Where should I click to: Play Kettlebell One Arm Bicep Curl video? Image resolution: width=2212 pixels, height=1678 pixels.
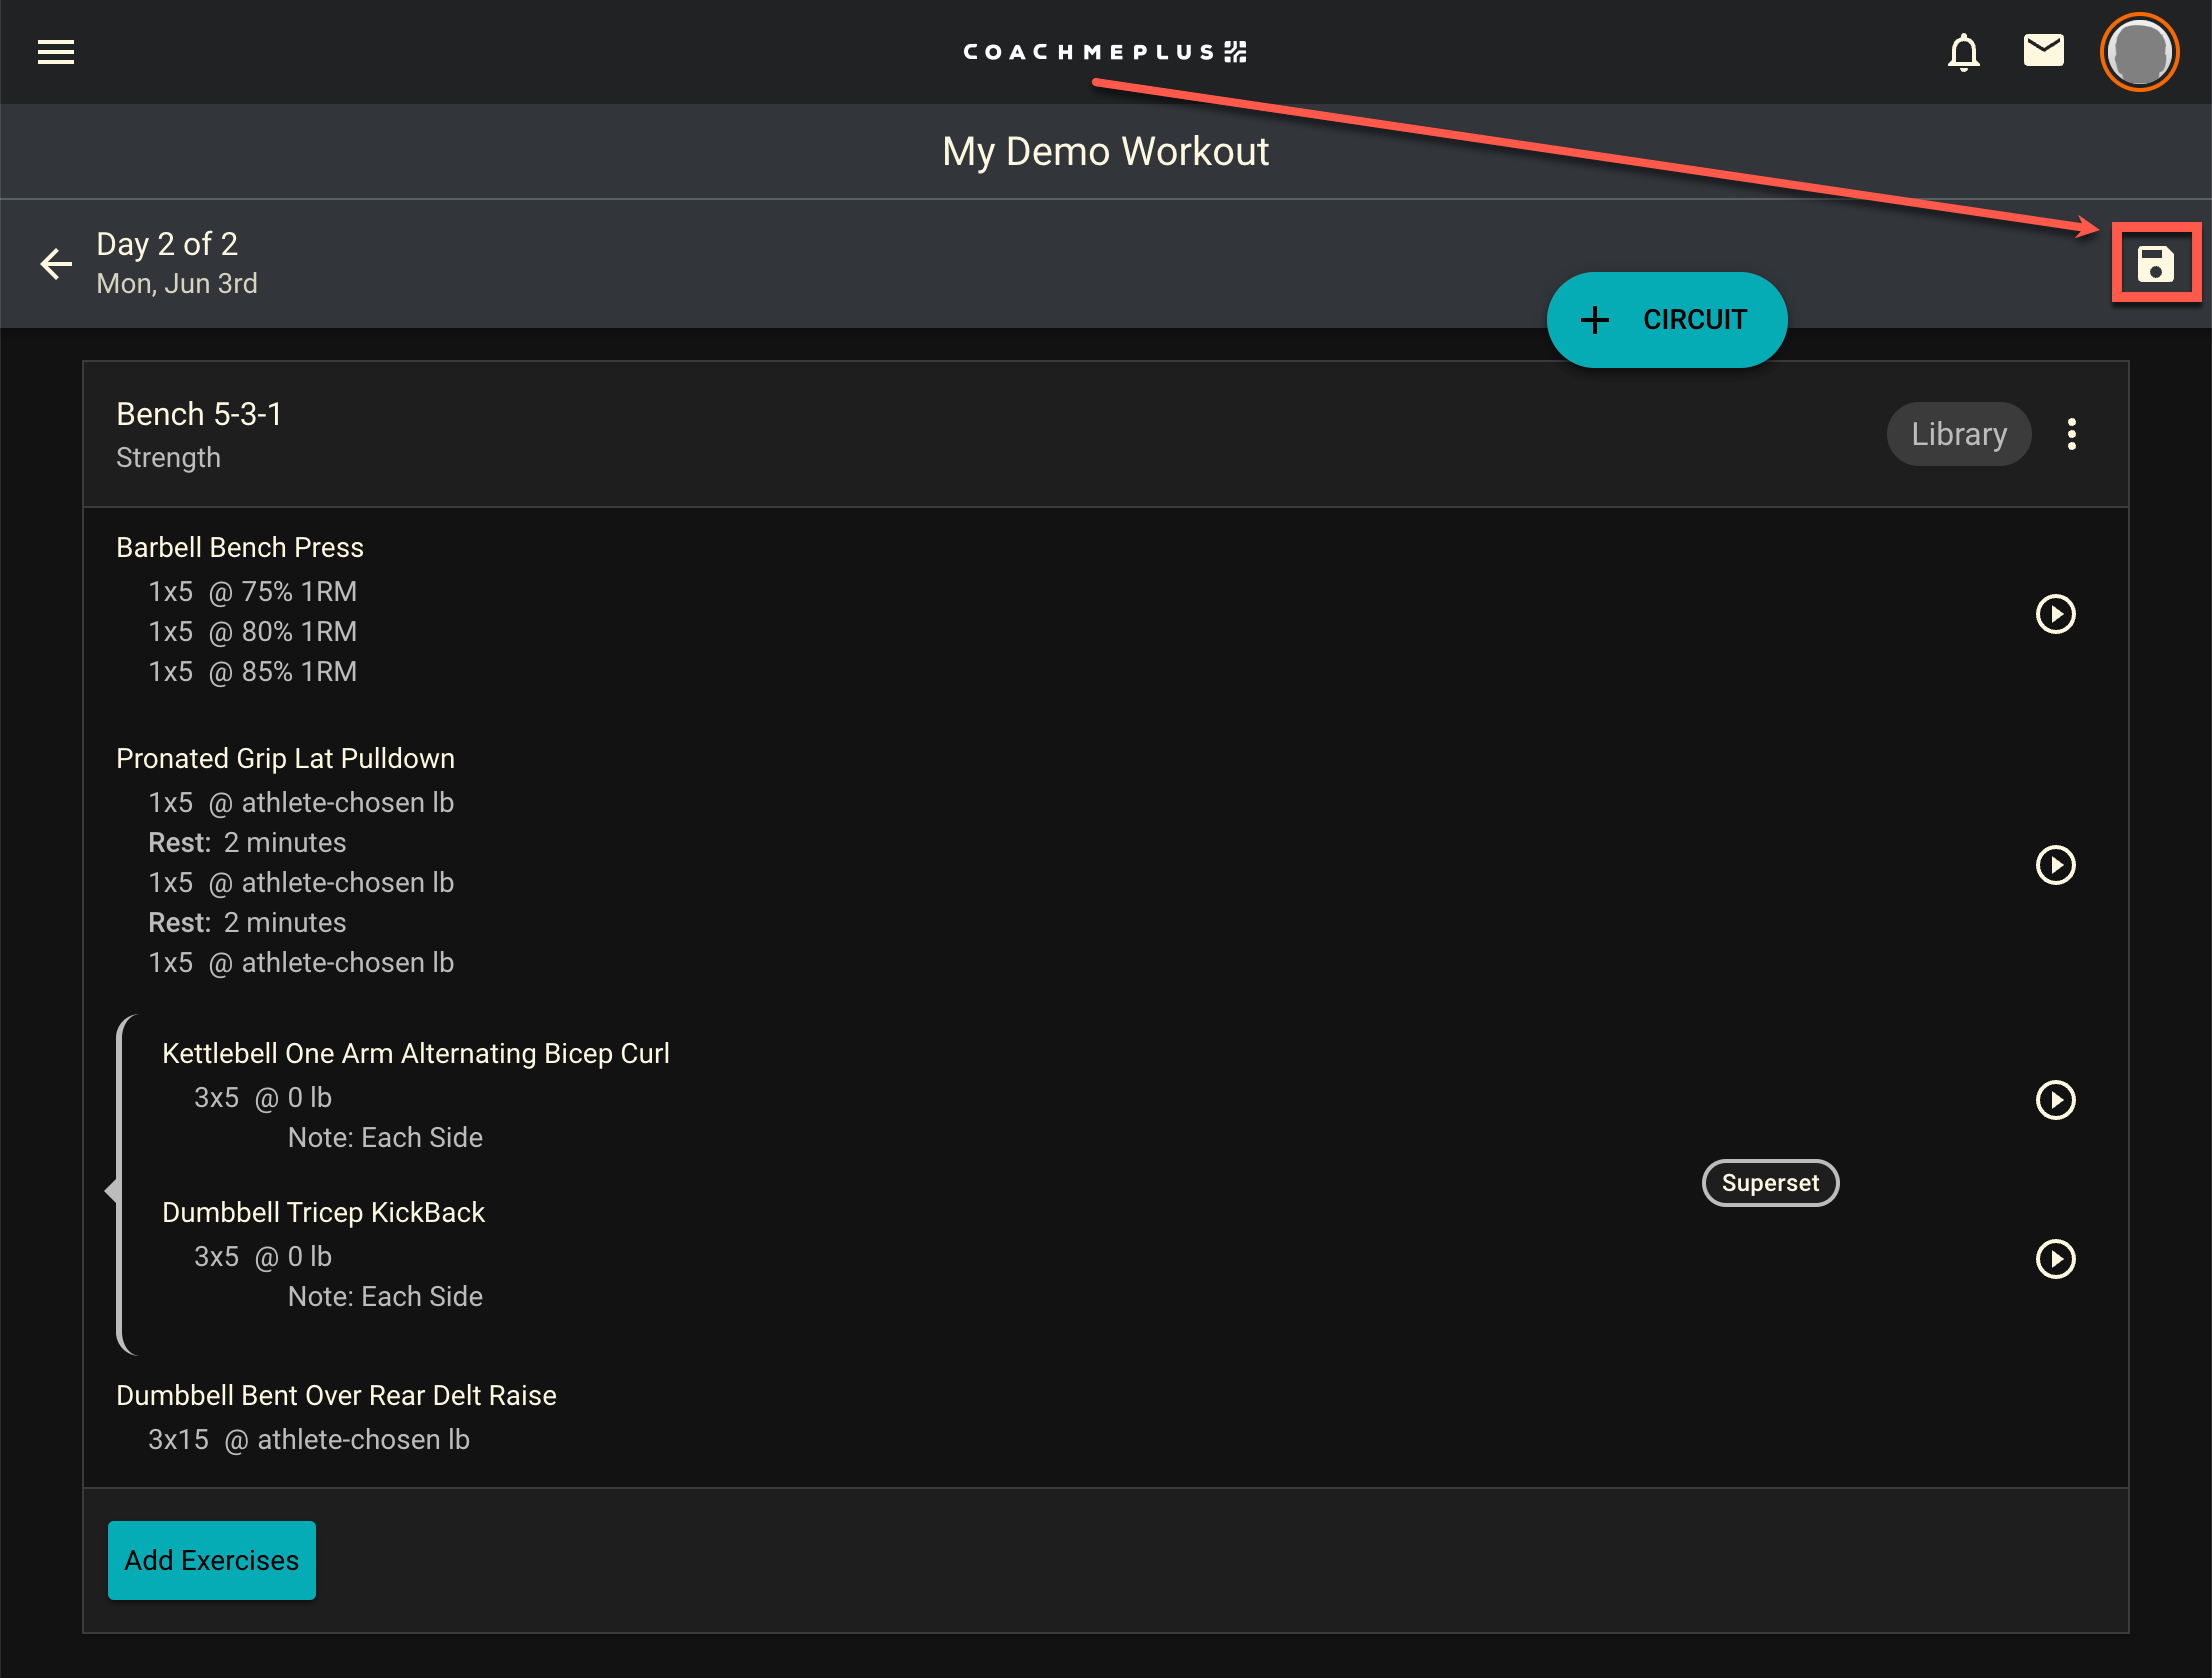tap(2055, 1099)
